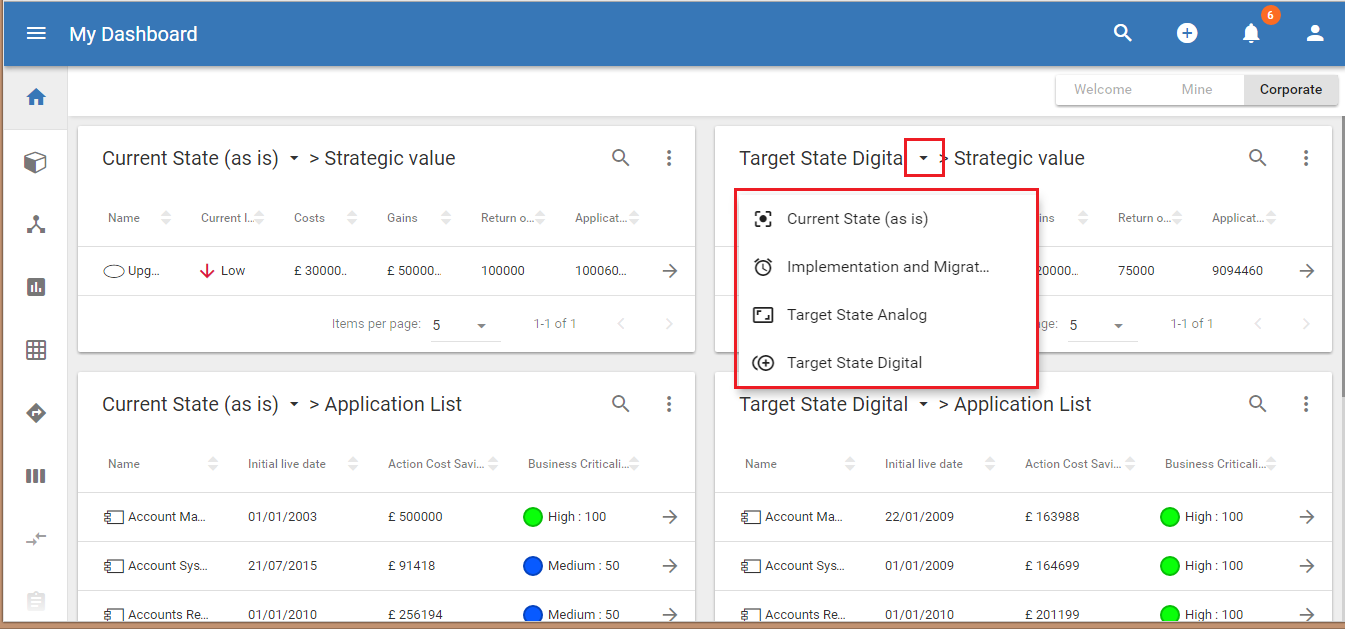Viewport: 1345px width, 629px height.
Task: Open the Current State Strategic value kebab menu
Action: [x=669, y=158]
